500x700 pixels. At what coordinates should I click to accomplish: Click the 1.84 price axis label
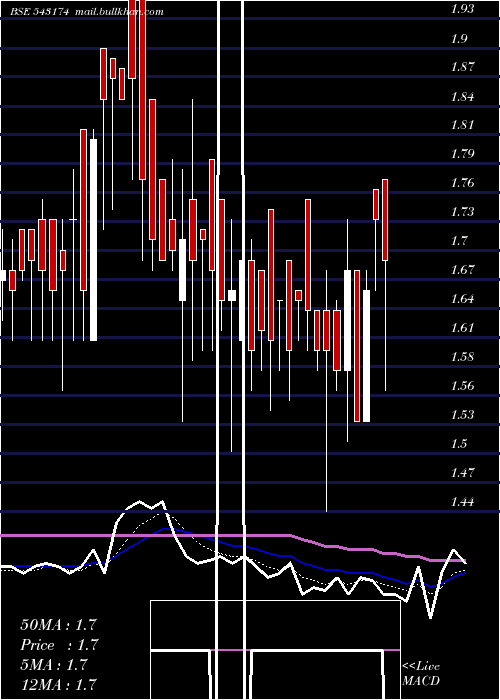[463, 96]
